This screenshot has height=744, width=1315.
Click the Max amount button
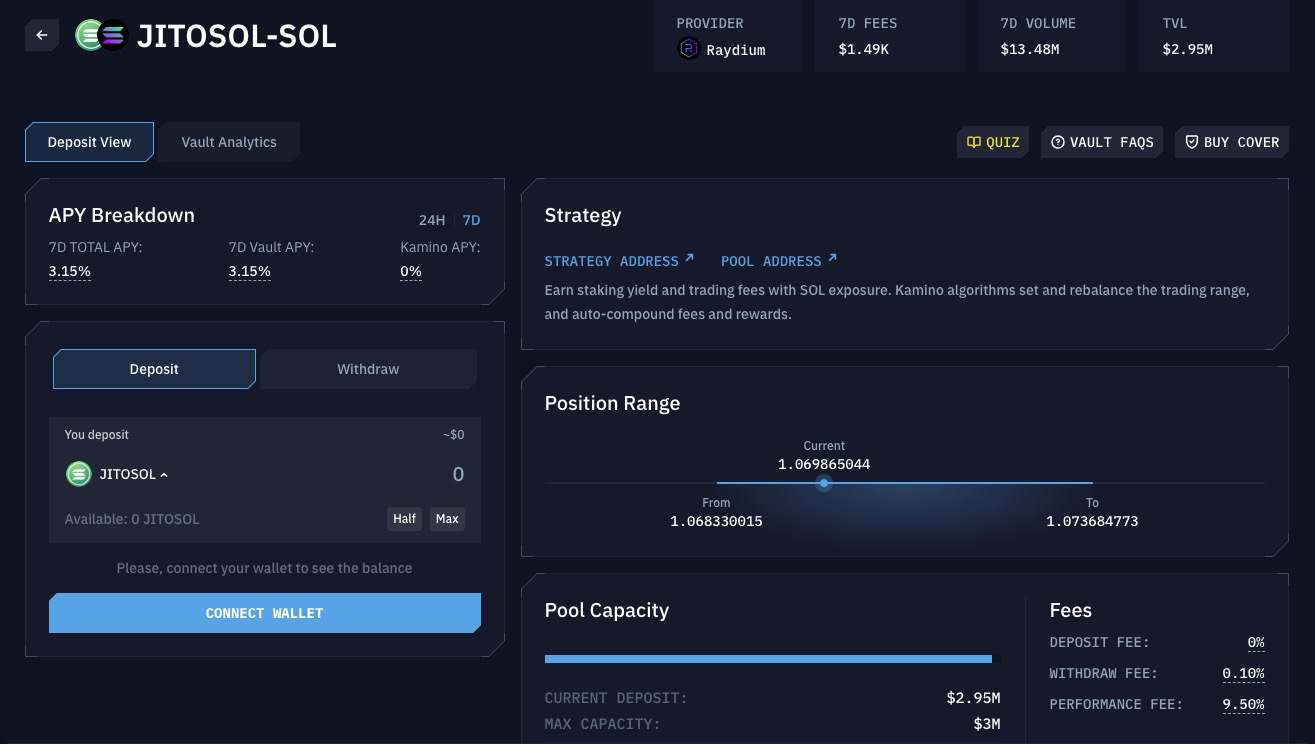tap(447, 519)
